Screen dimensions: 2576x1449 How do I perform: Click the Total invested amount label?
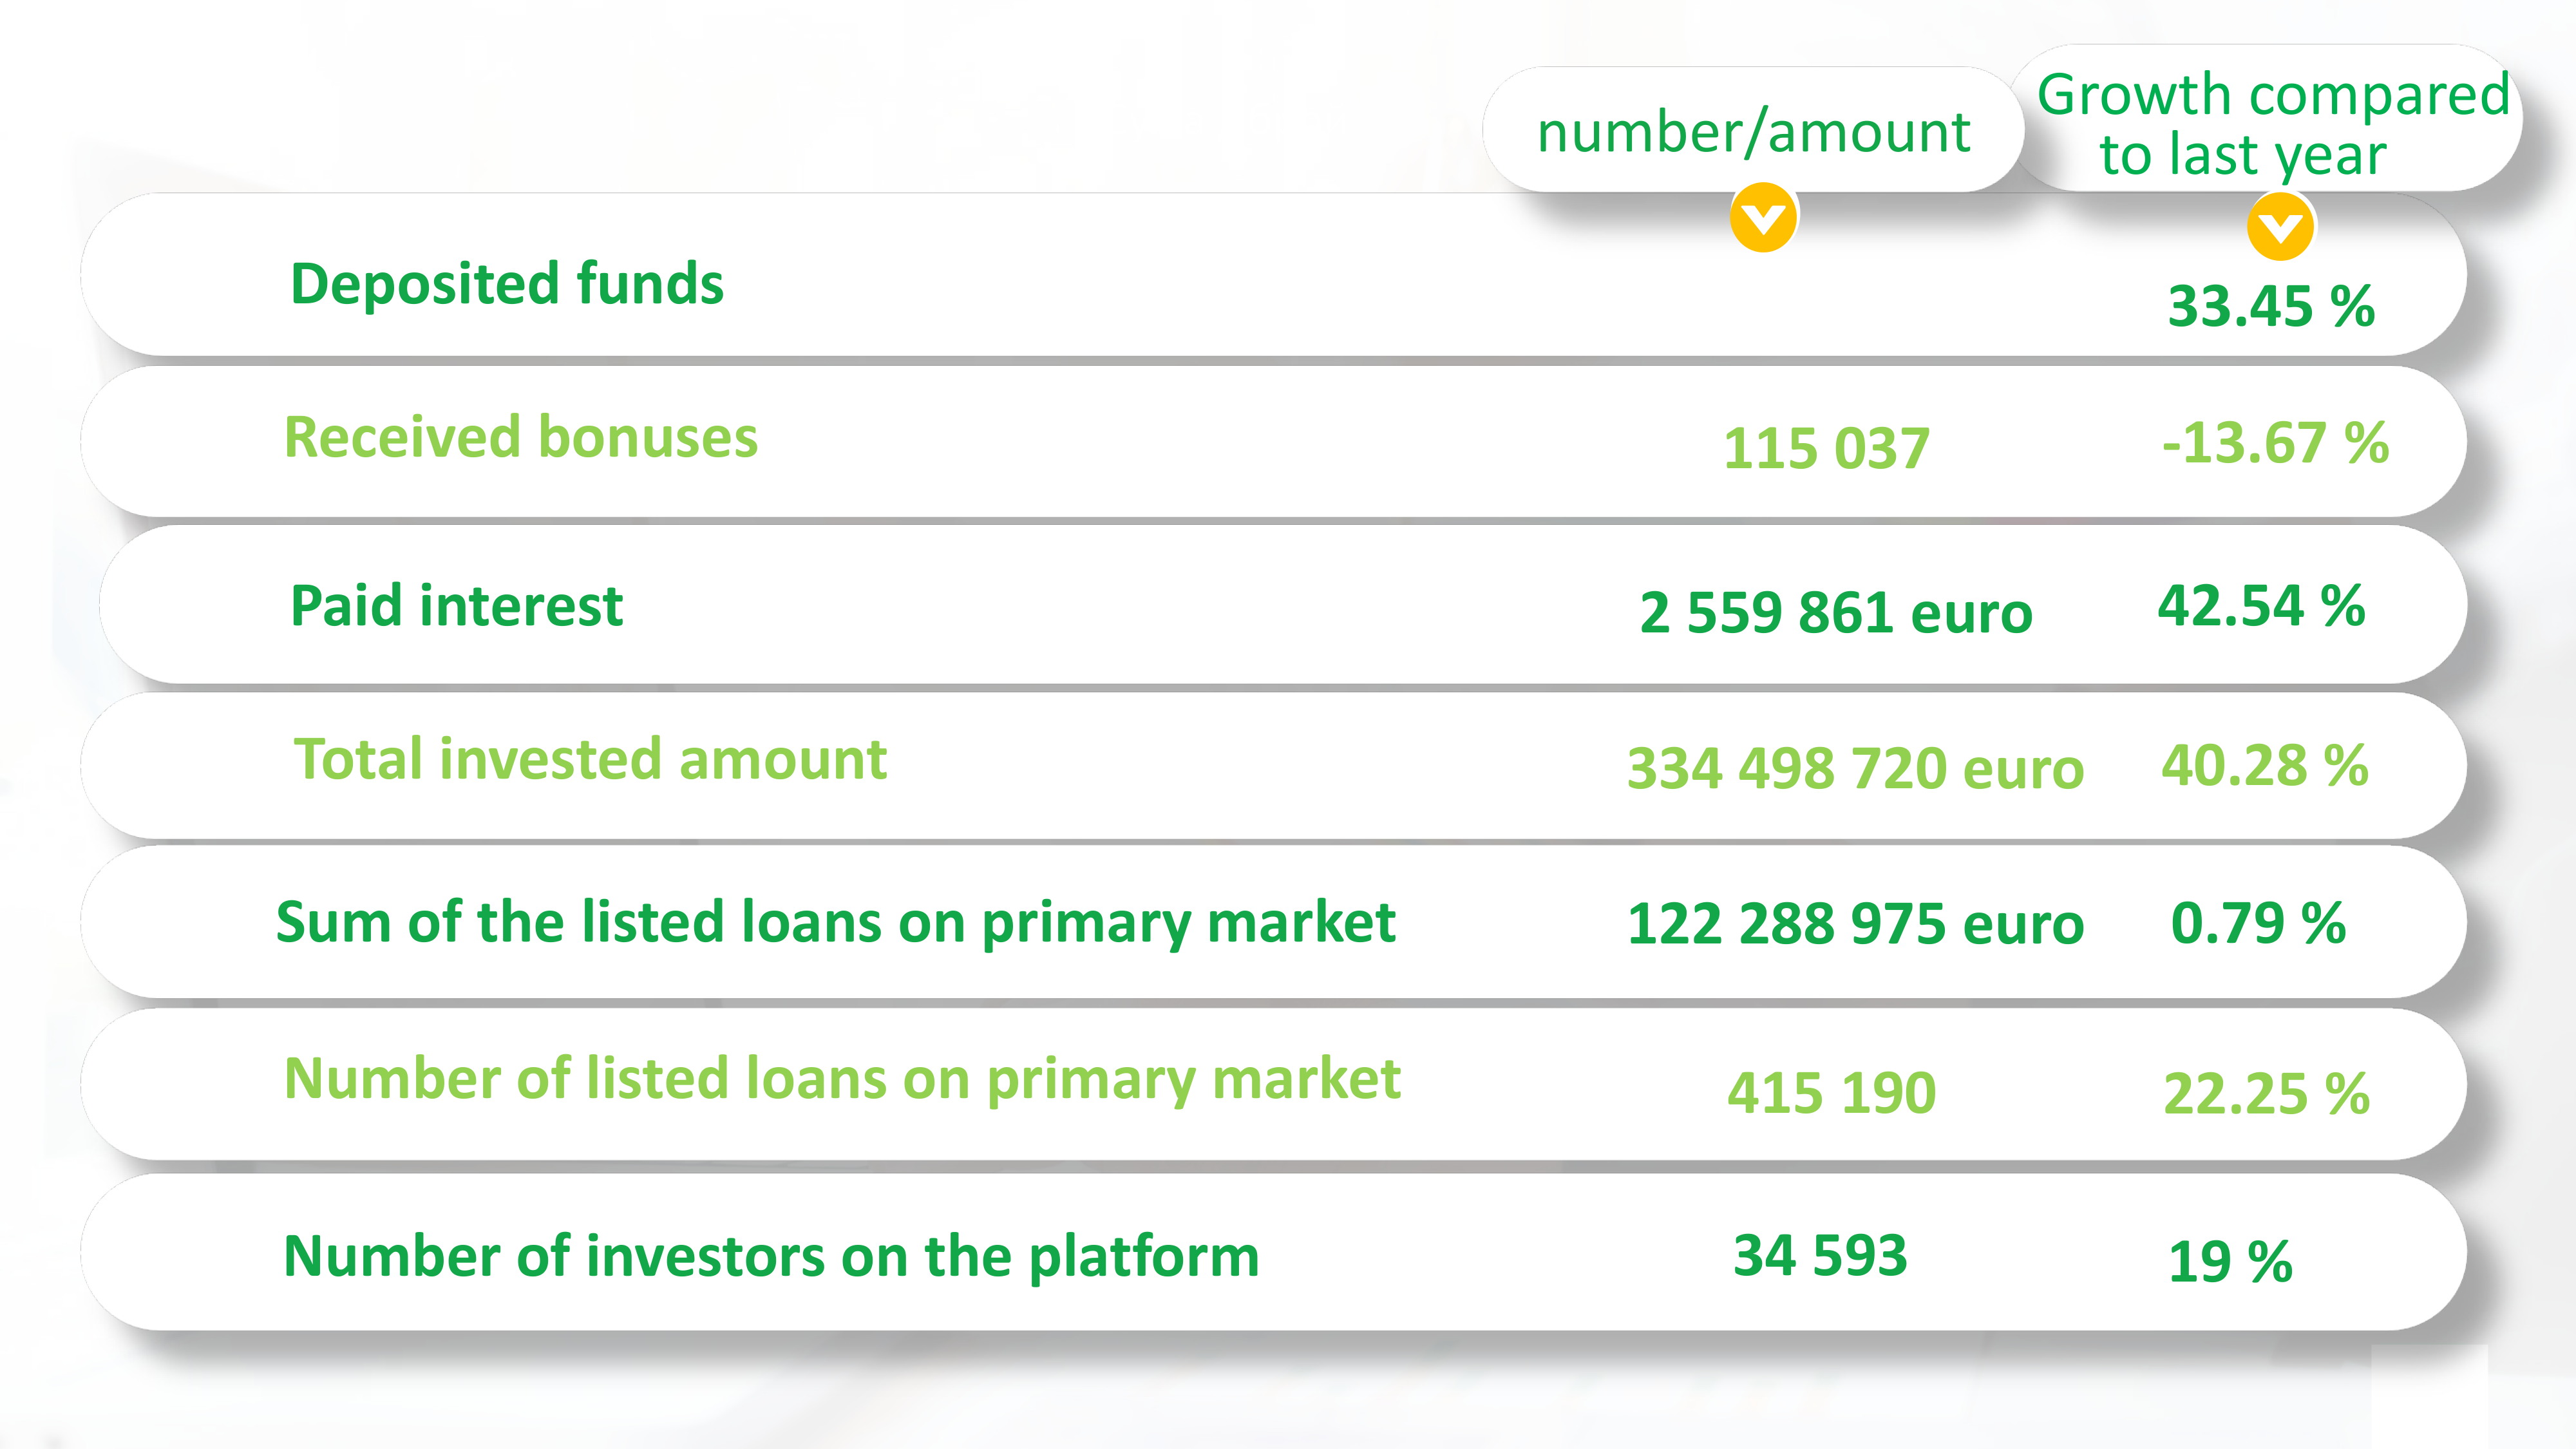pyautogui.click(x=590, y=759)
